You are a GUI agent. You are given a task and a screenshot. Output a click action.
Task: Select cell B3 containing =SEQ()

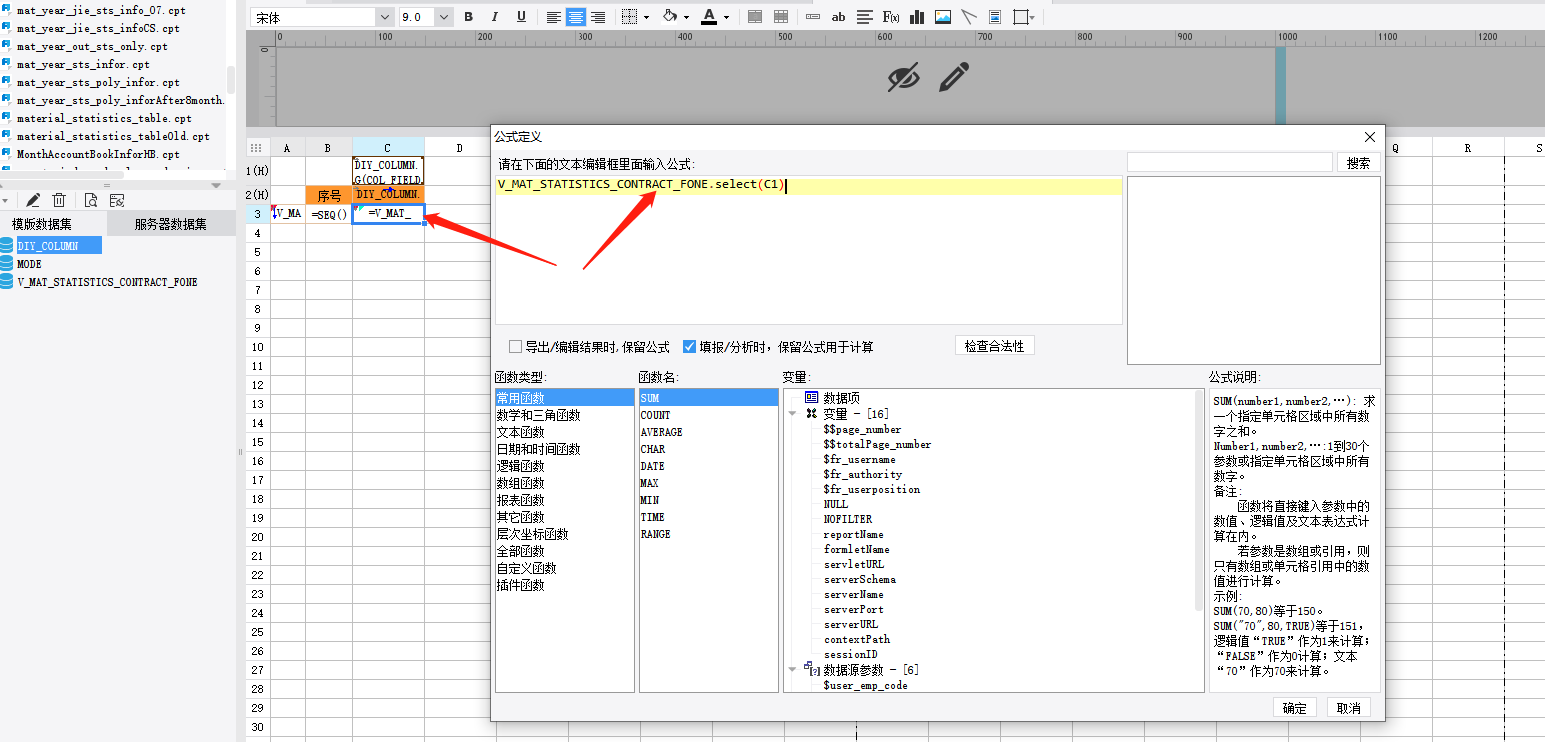click(329, 214)
